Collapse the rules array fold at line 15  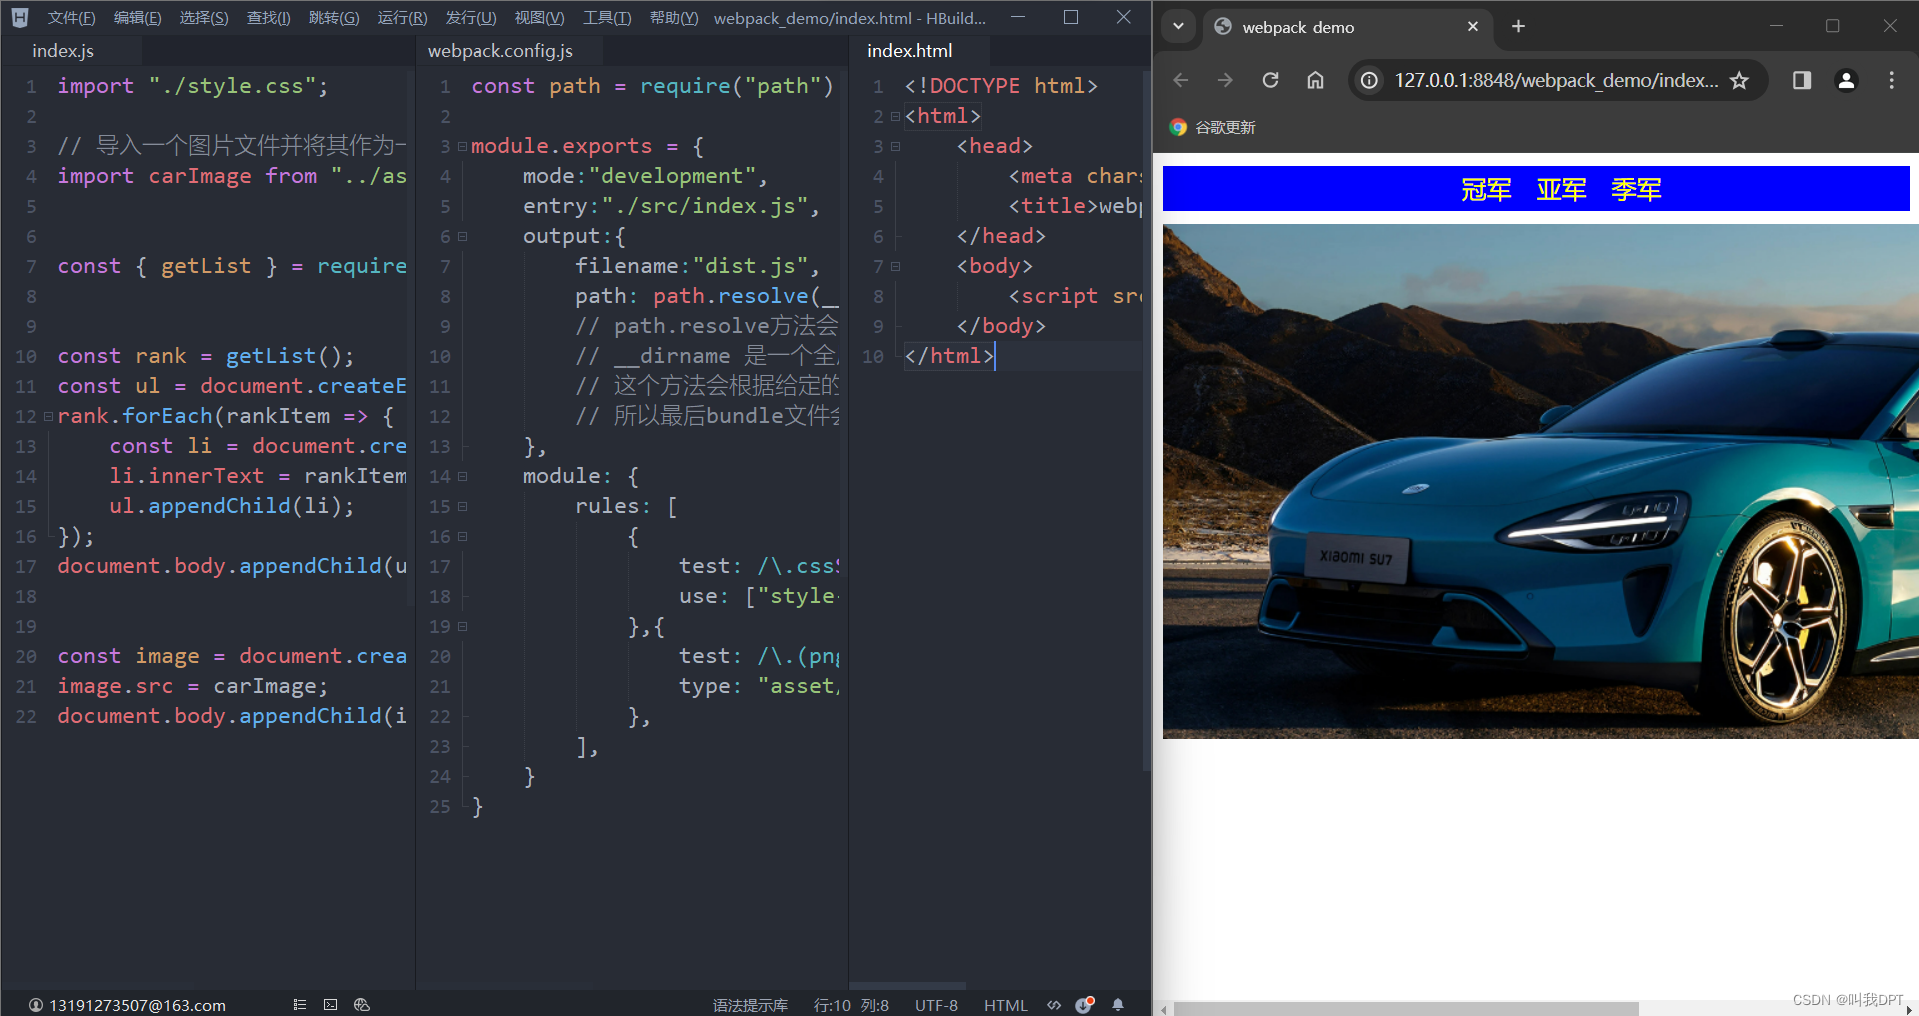tap(462, 507)
